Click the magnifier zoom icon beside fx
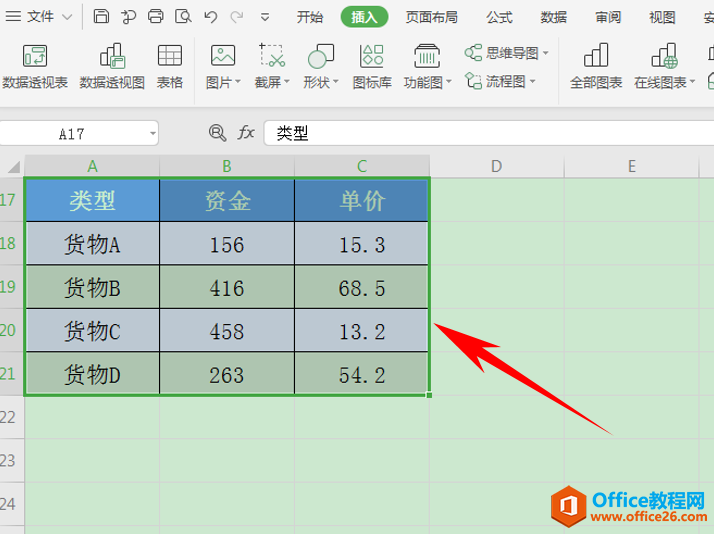The width and height of the screenshot is (714, 534). pos(217,133)
